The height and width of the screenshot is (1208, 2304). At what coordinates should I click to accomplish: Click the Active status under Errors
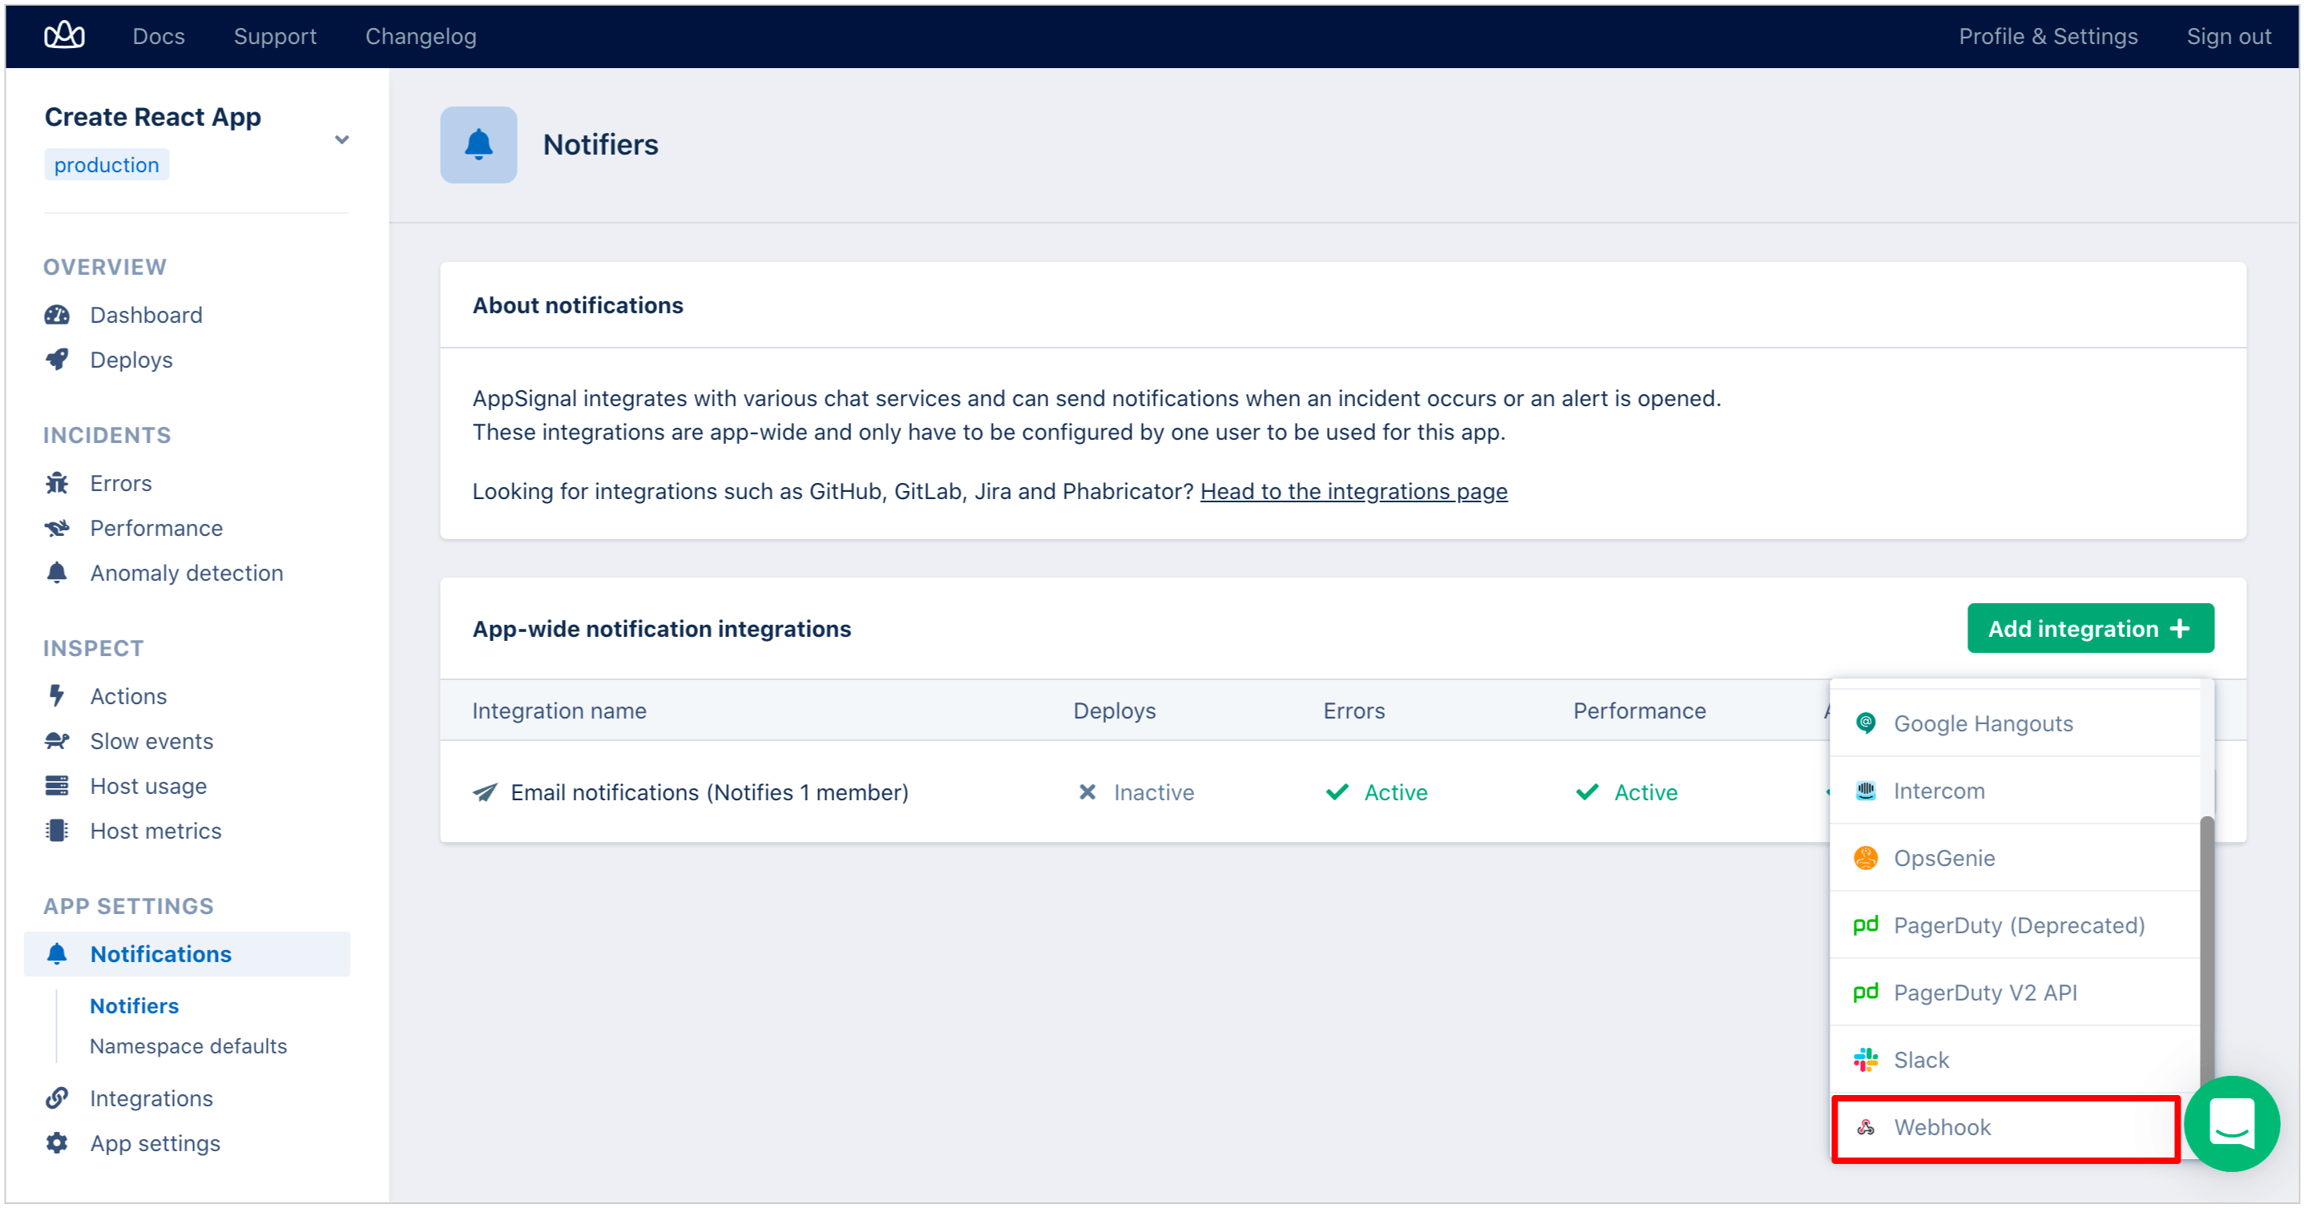(1376, 793)
